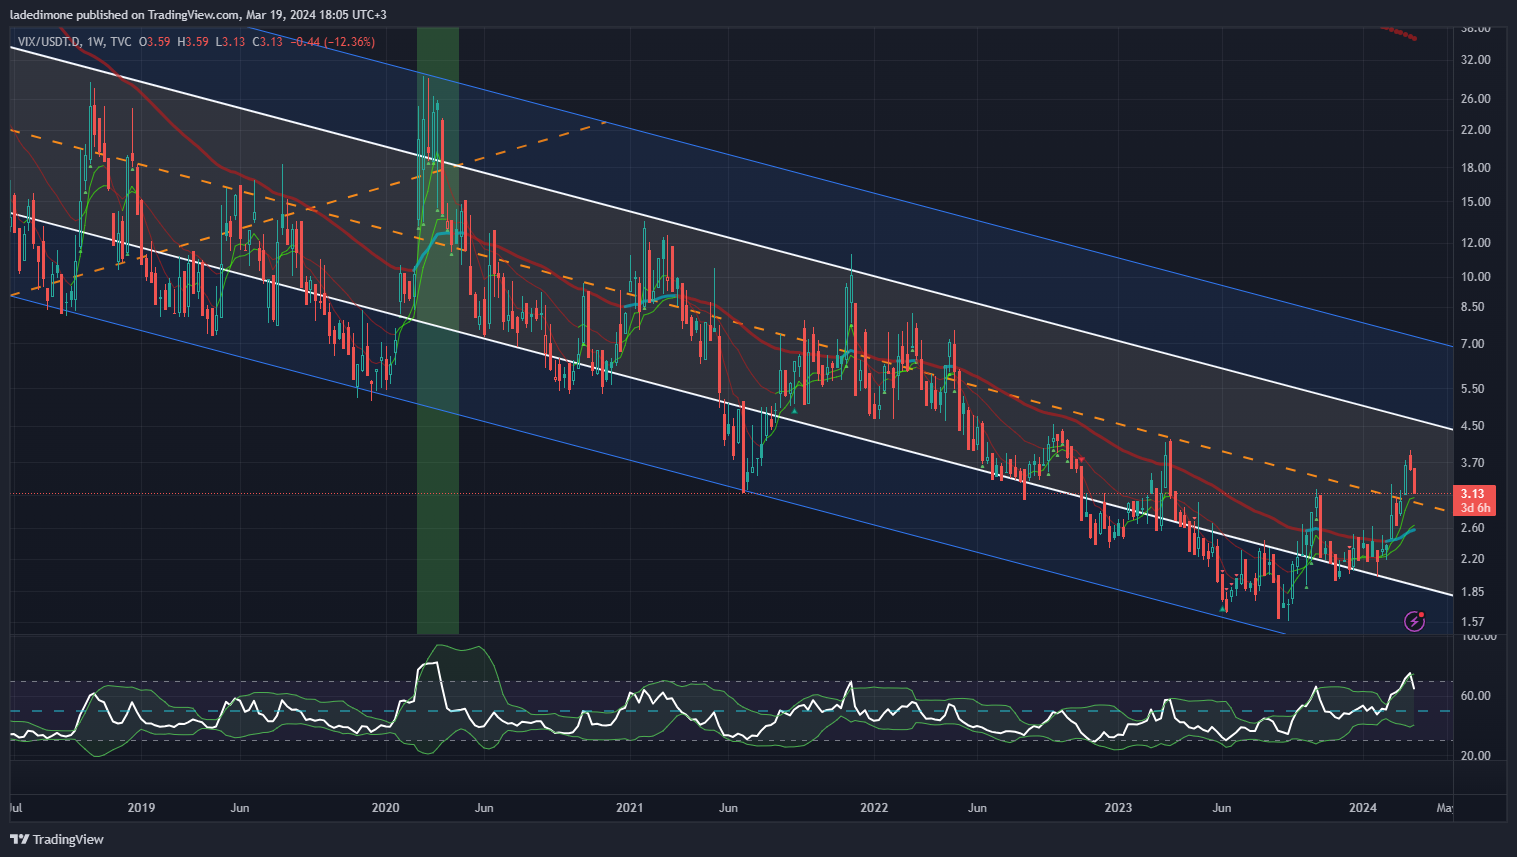
Task: Select the VIX/USDT.D symbol title
Action: 49,42
